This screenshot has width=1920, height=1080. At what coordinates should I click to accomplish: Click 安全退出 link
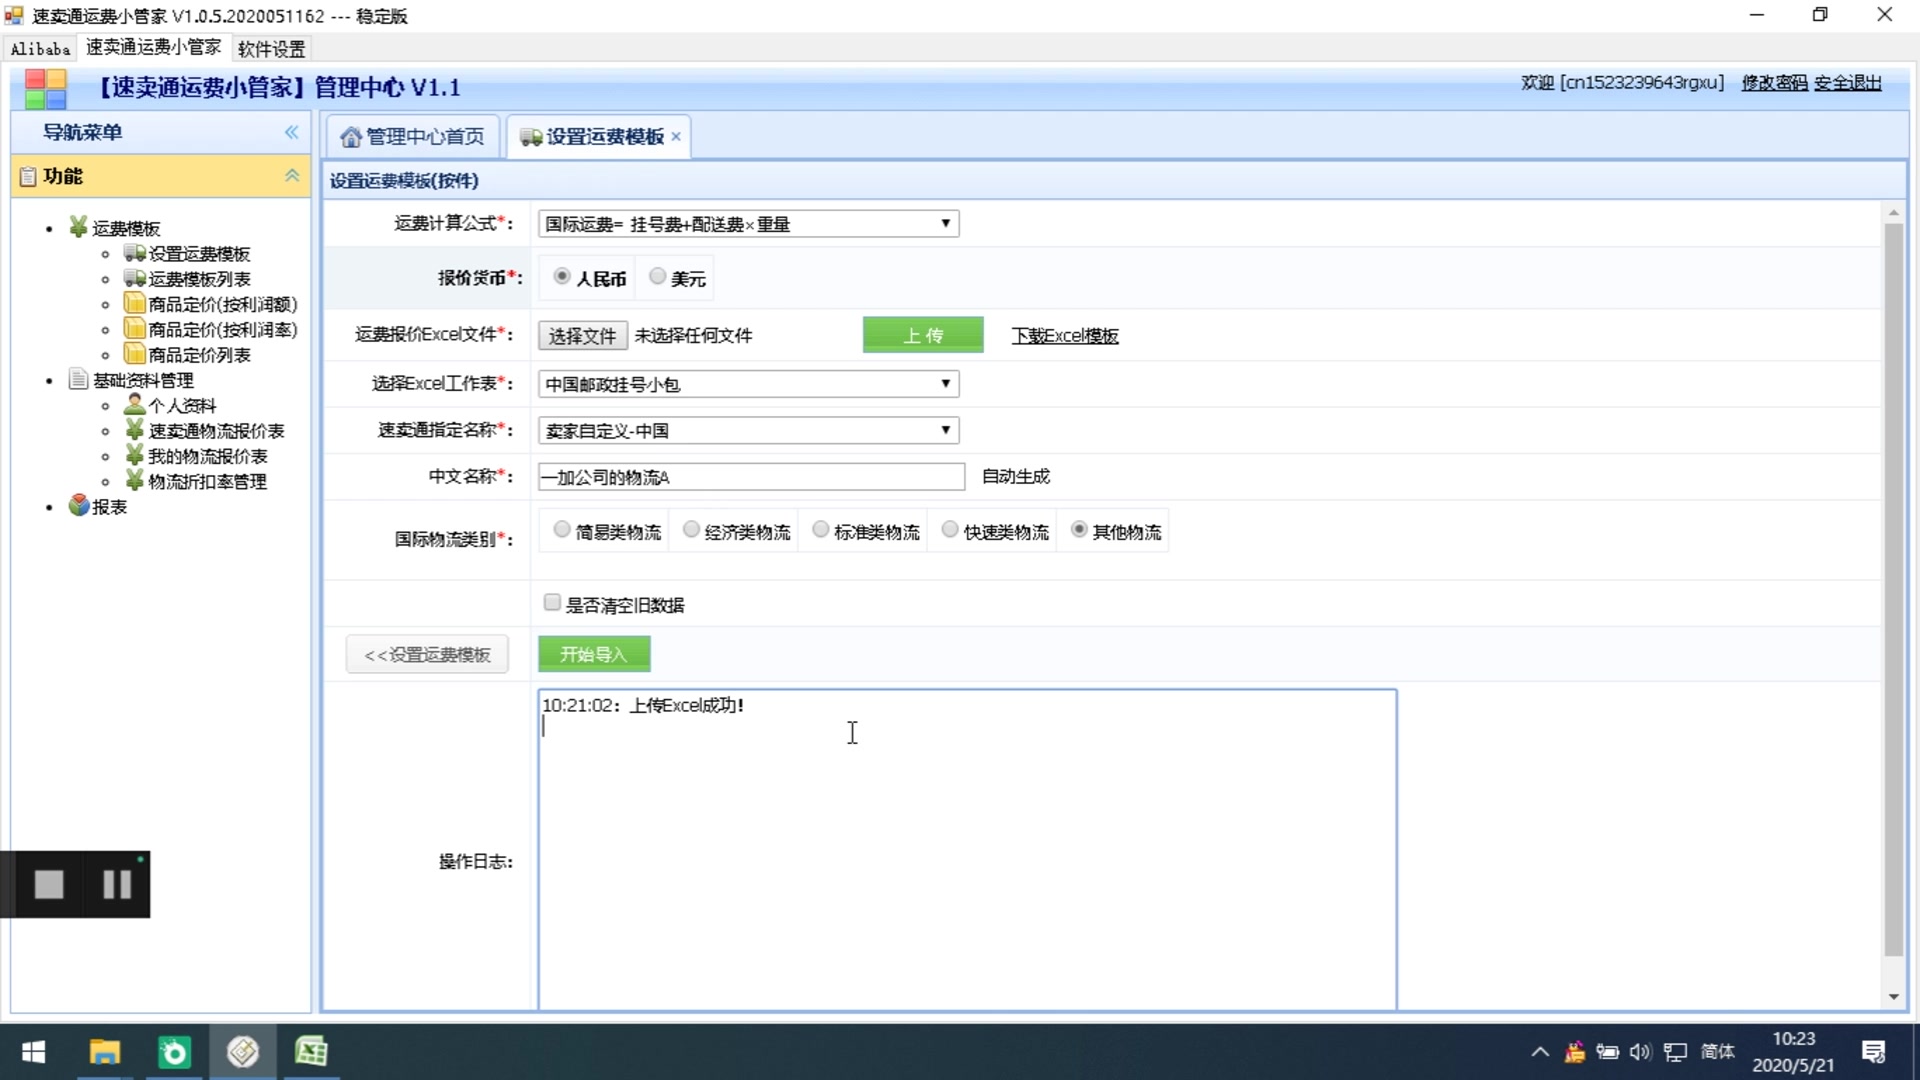tap(1848, 82)
